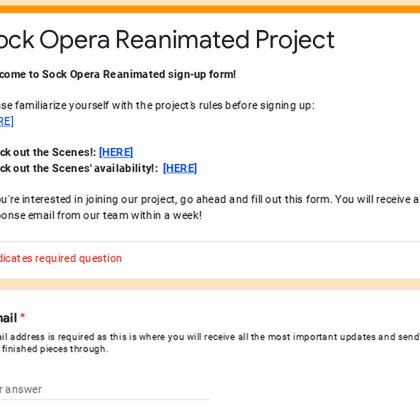Image resolution: width=420 pixels, height=420 pixels.
Task: Click the Sock Opera Reanimated Project title
Action: pyautogui.click(x=167, y=40)
